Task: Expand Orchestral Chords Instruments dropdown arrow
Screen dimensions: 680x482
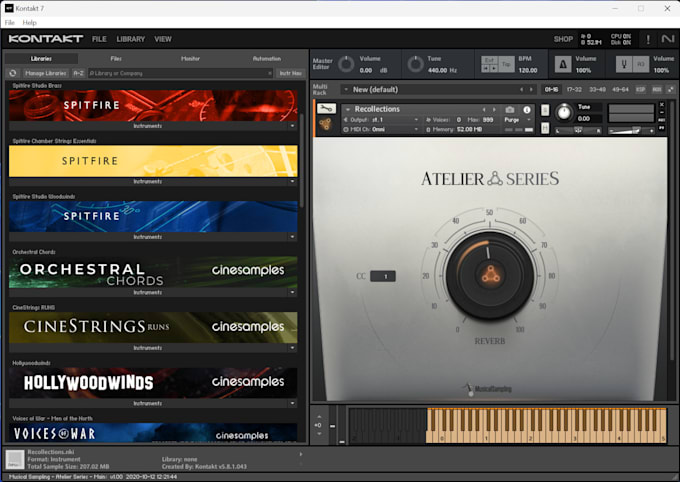Action: tap(292, 292)
